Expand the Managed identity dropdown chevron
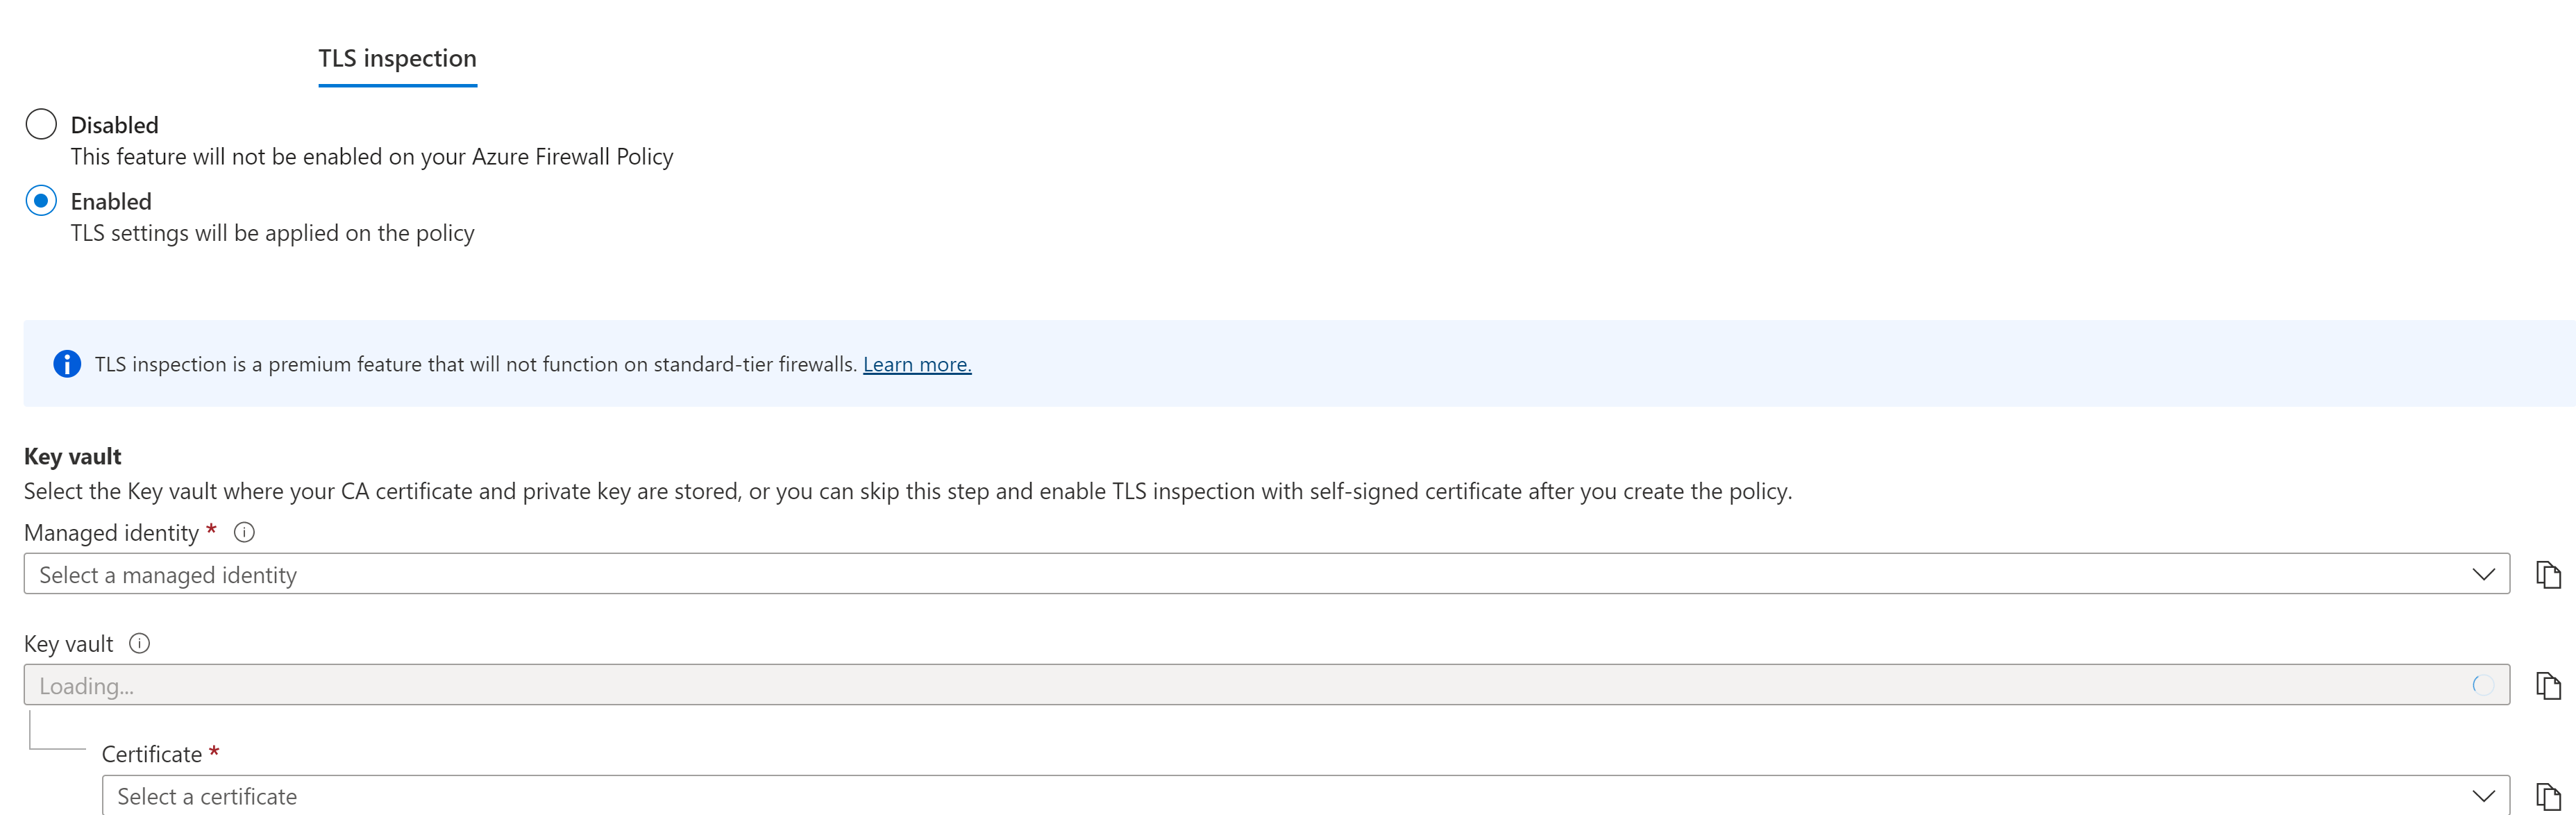 2484,574
